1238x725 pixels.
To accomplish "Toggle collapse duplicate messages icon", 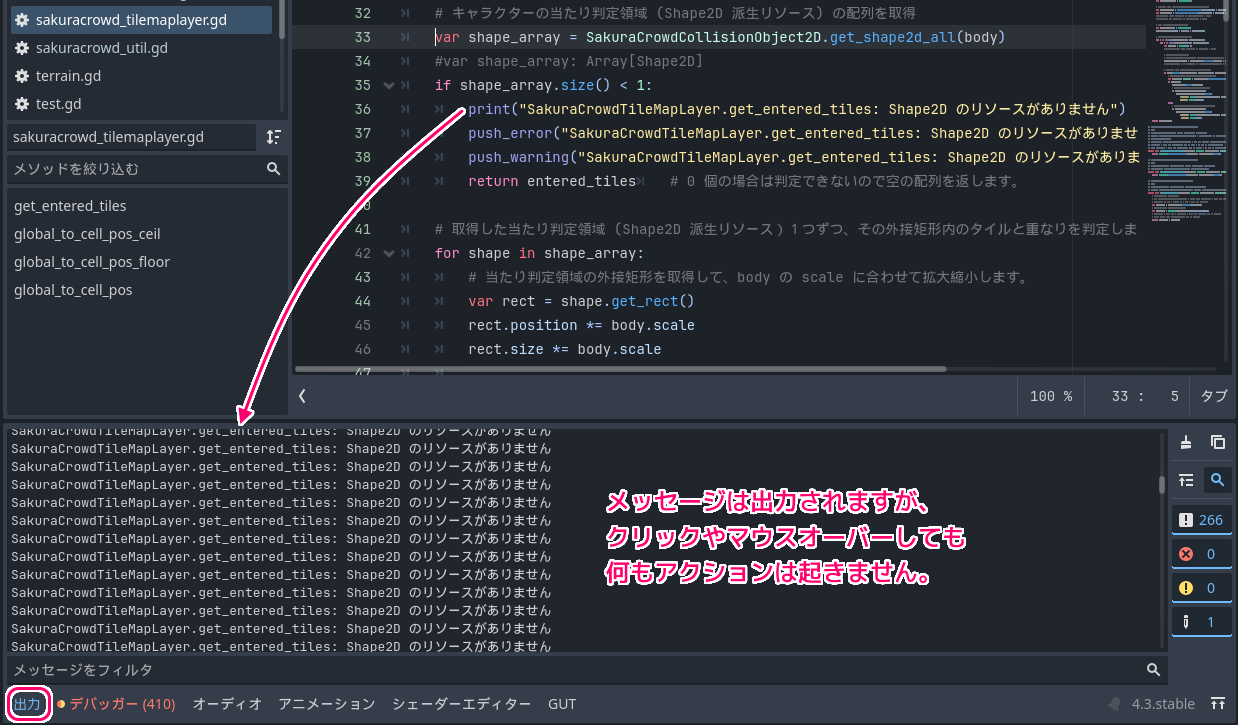I will click(x=1186, y=480).
